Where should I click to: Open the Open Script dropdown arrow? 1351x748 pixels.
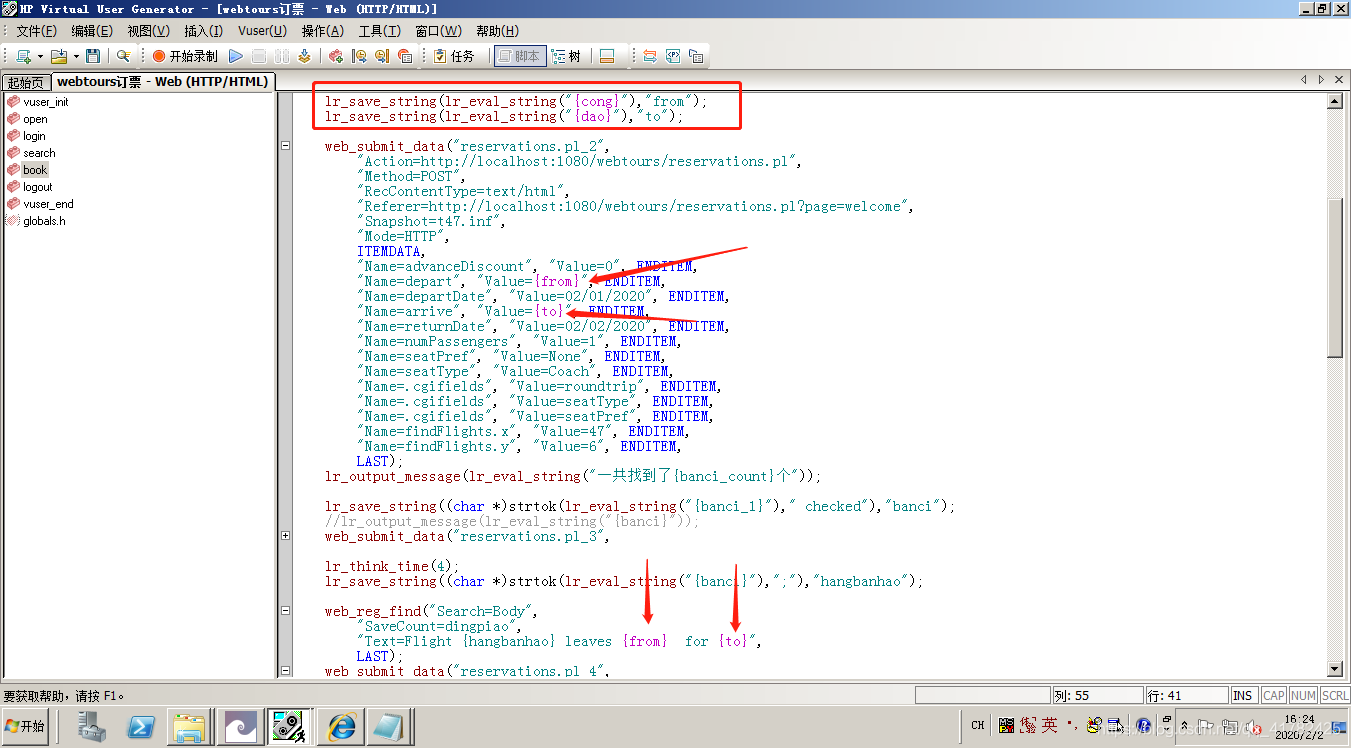[75, 56]
